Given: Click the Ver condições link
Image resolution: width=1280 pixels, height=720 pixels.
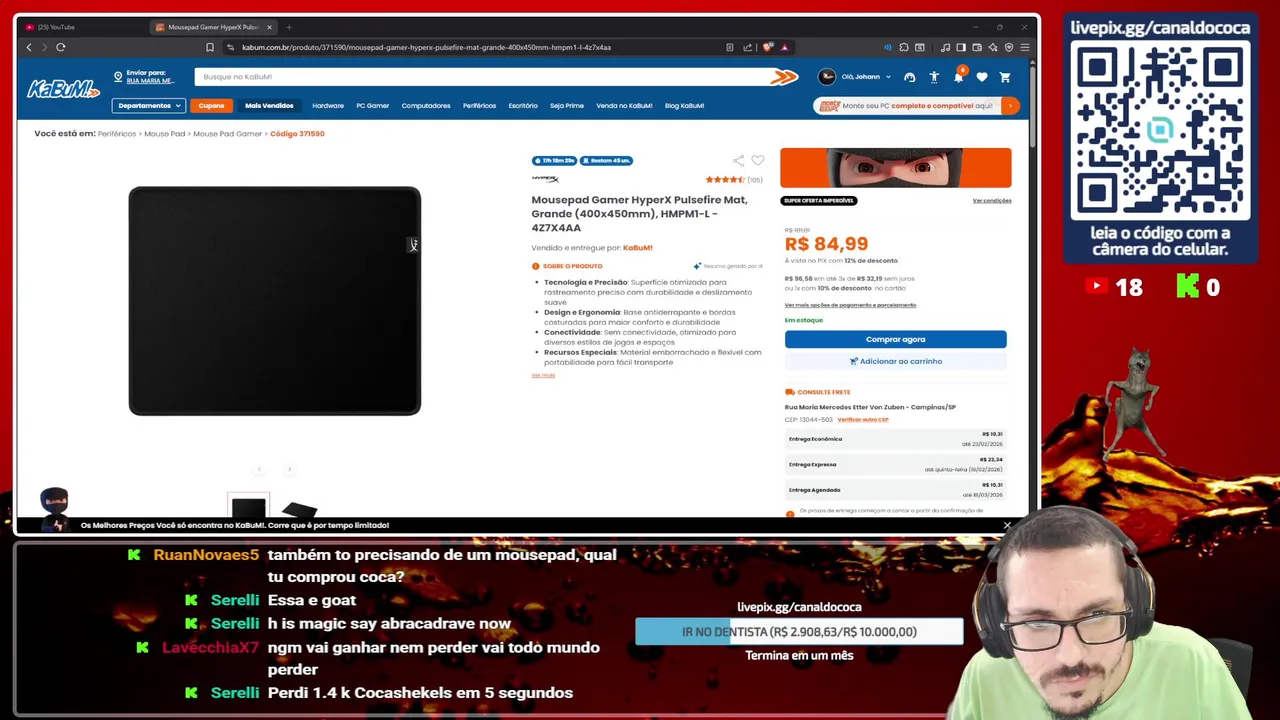Looking at the screenshot, I should [x=992, y=200].
